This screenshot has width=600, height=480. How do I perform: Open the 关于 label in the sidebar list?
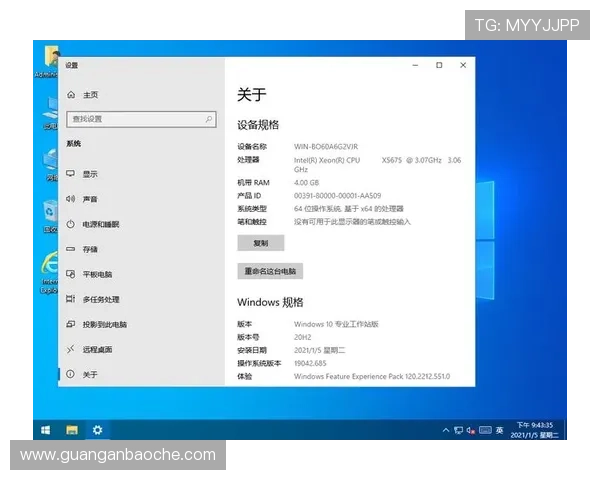90,374
